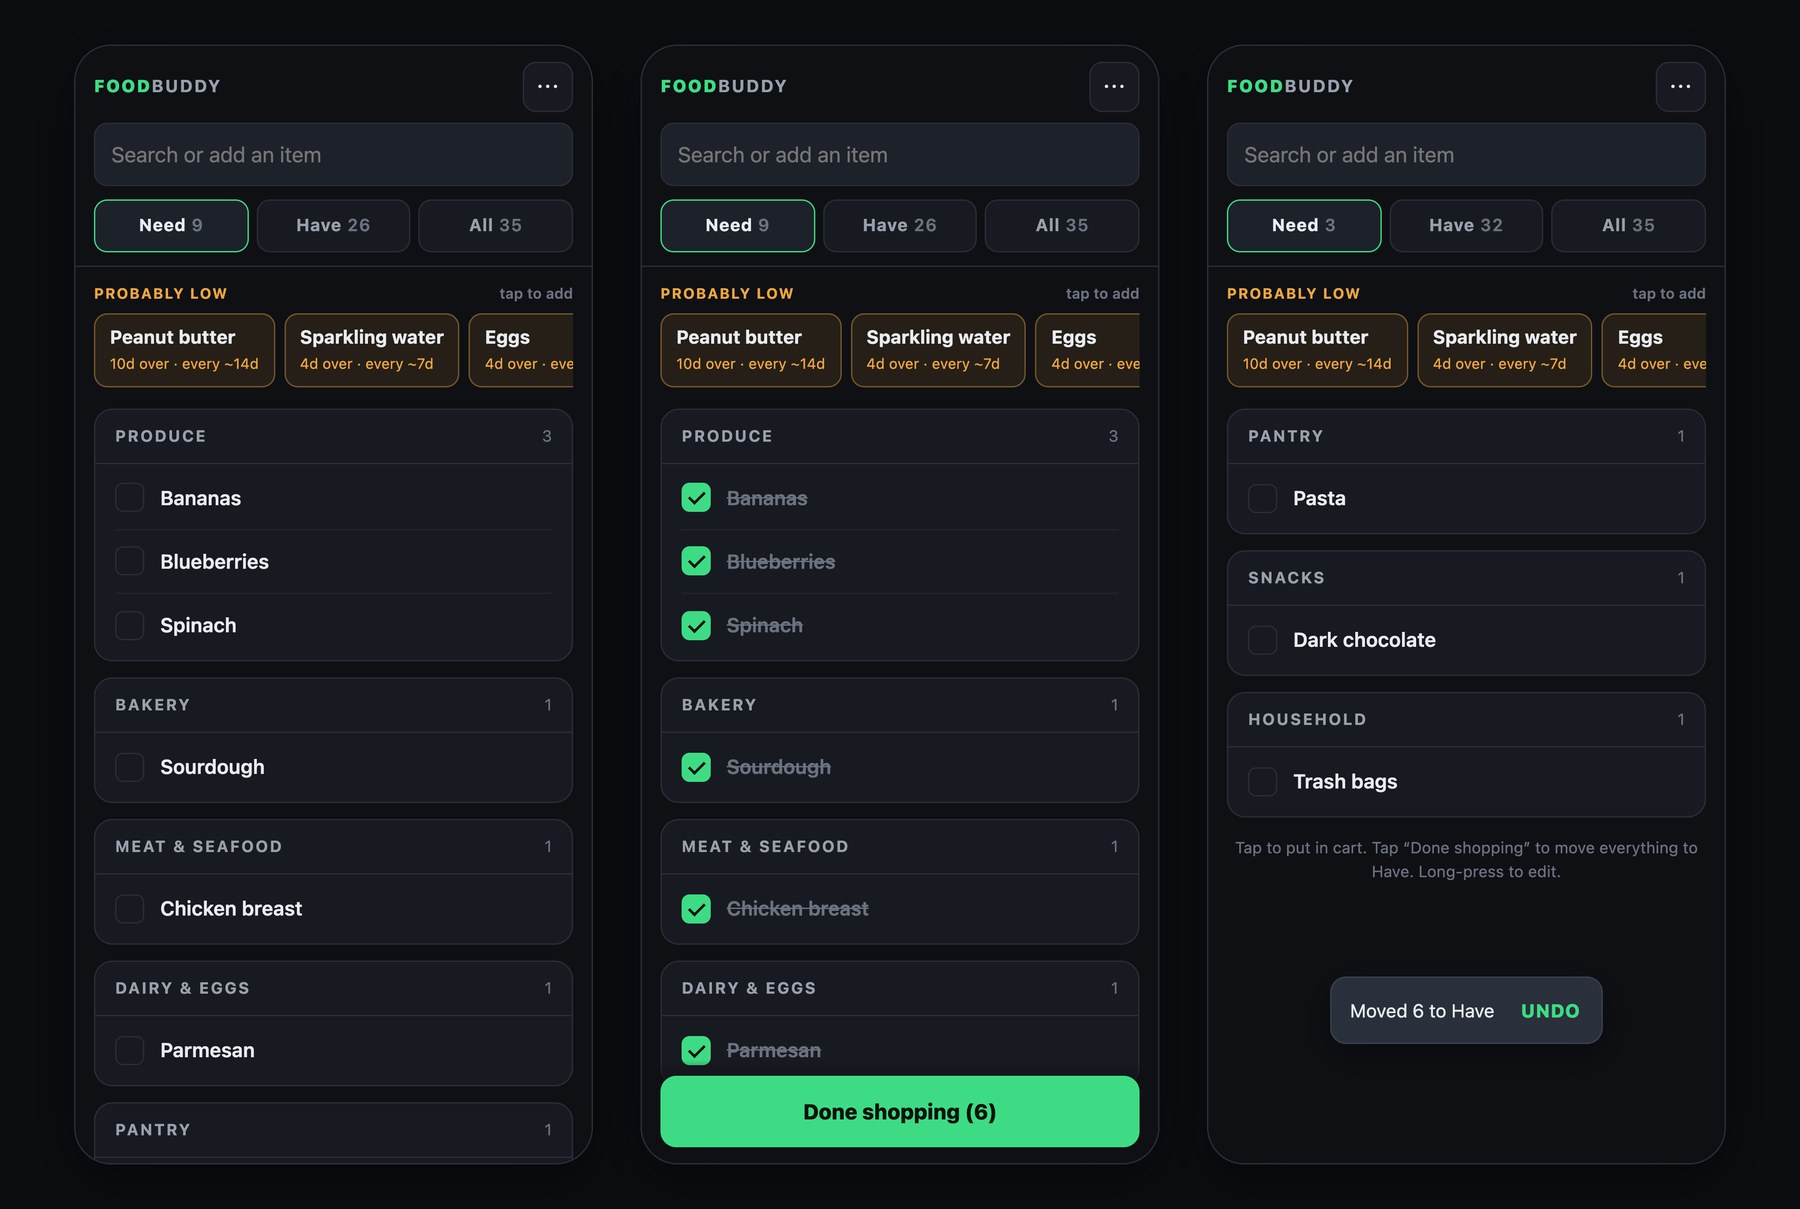Collapse the Household section header
The width and height of the screenshot is (1800, 1209).
click(x=1466, y=720)
